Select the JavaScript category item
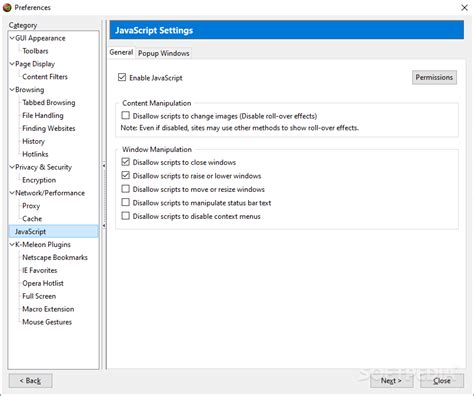Viewport: 474px width, 396px height. pyautogui.click(x=30, y=231)
